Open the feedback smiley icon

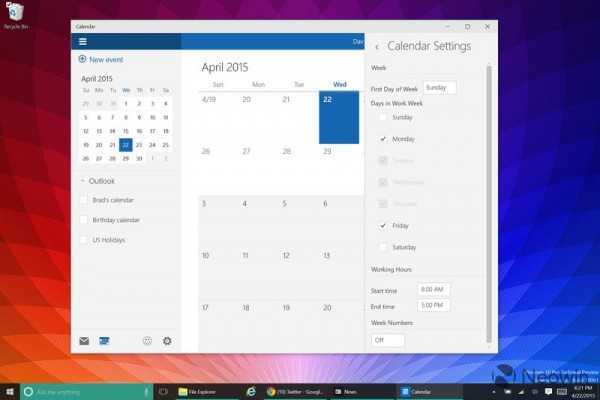pos(147,341)
